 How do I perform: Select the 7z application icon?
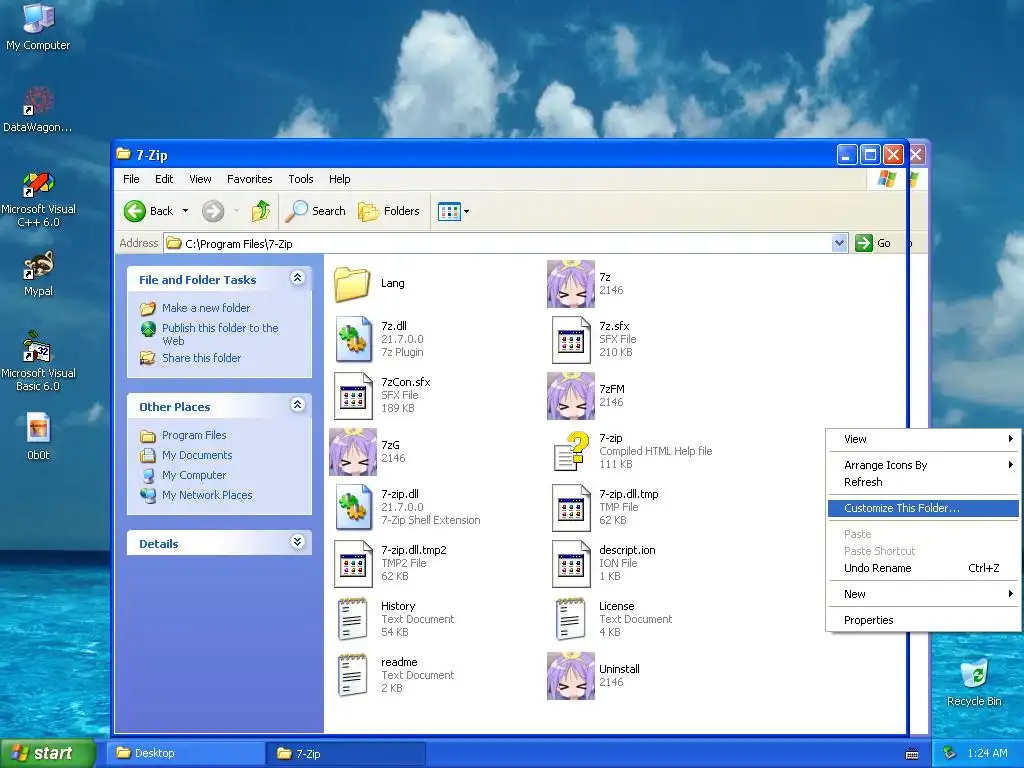tap(571, 284)
